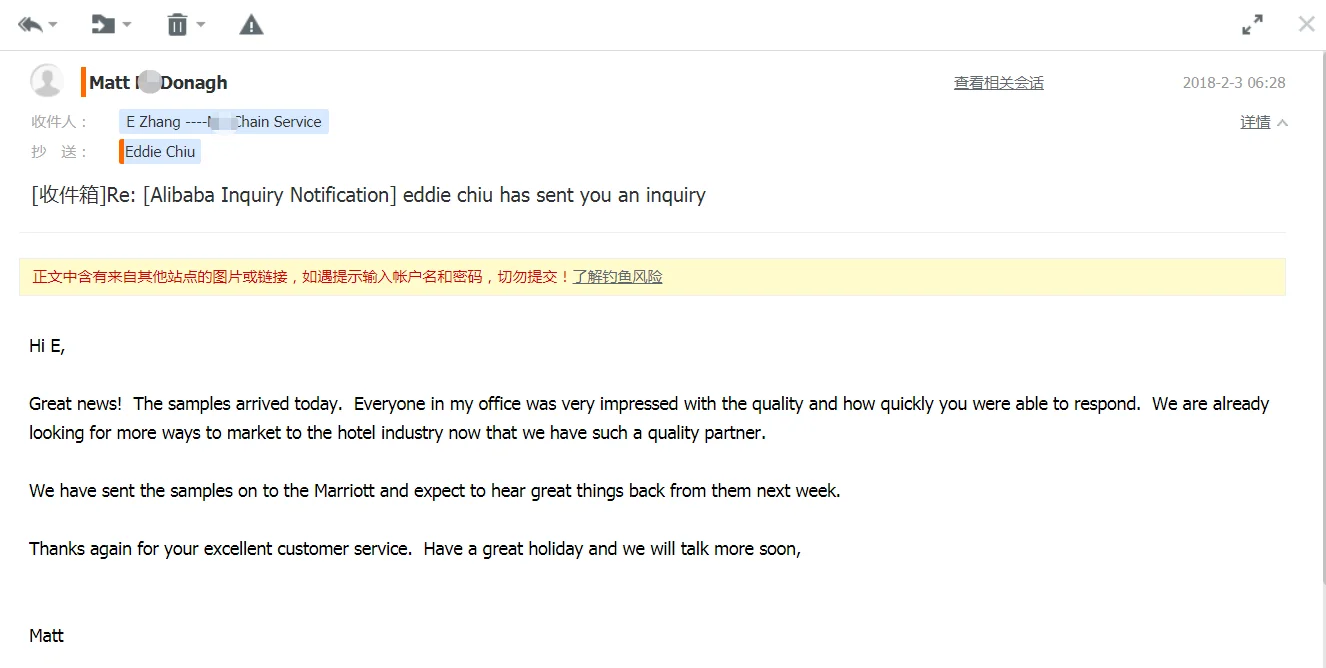Open the reply options dropdown arrow
The height and width of the screenshot is (668, 1326).
(53, 25)
